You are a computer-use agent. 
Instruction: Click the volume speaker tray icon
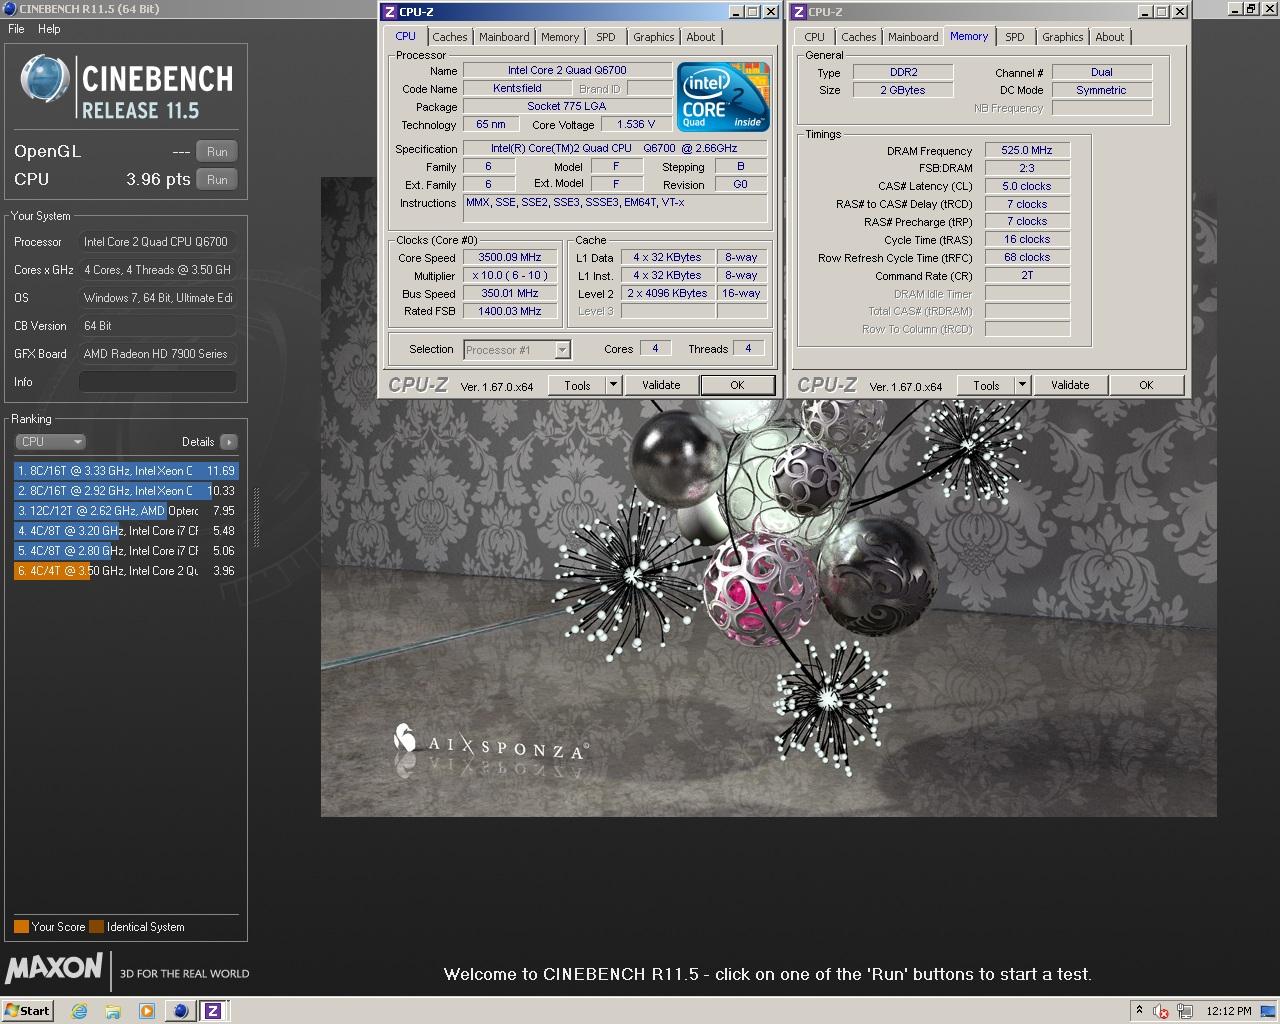[x=1161, y=1011]
